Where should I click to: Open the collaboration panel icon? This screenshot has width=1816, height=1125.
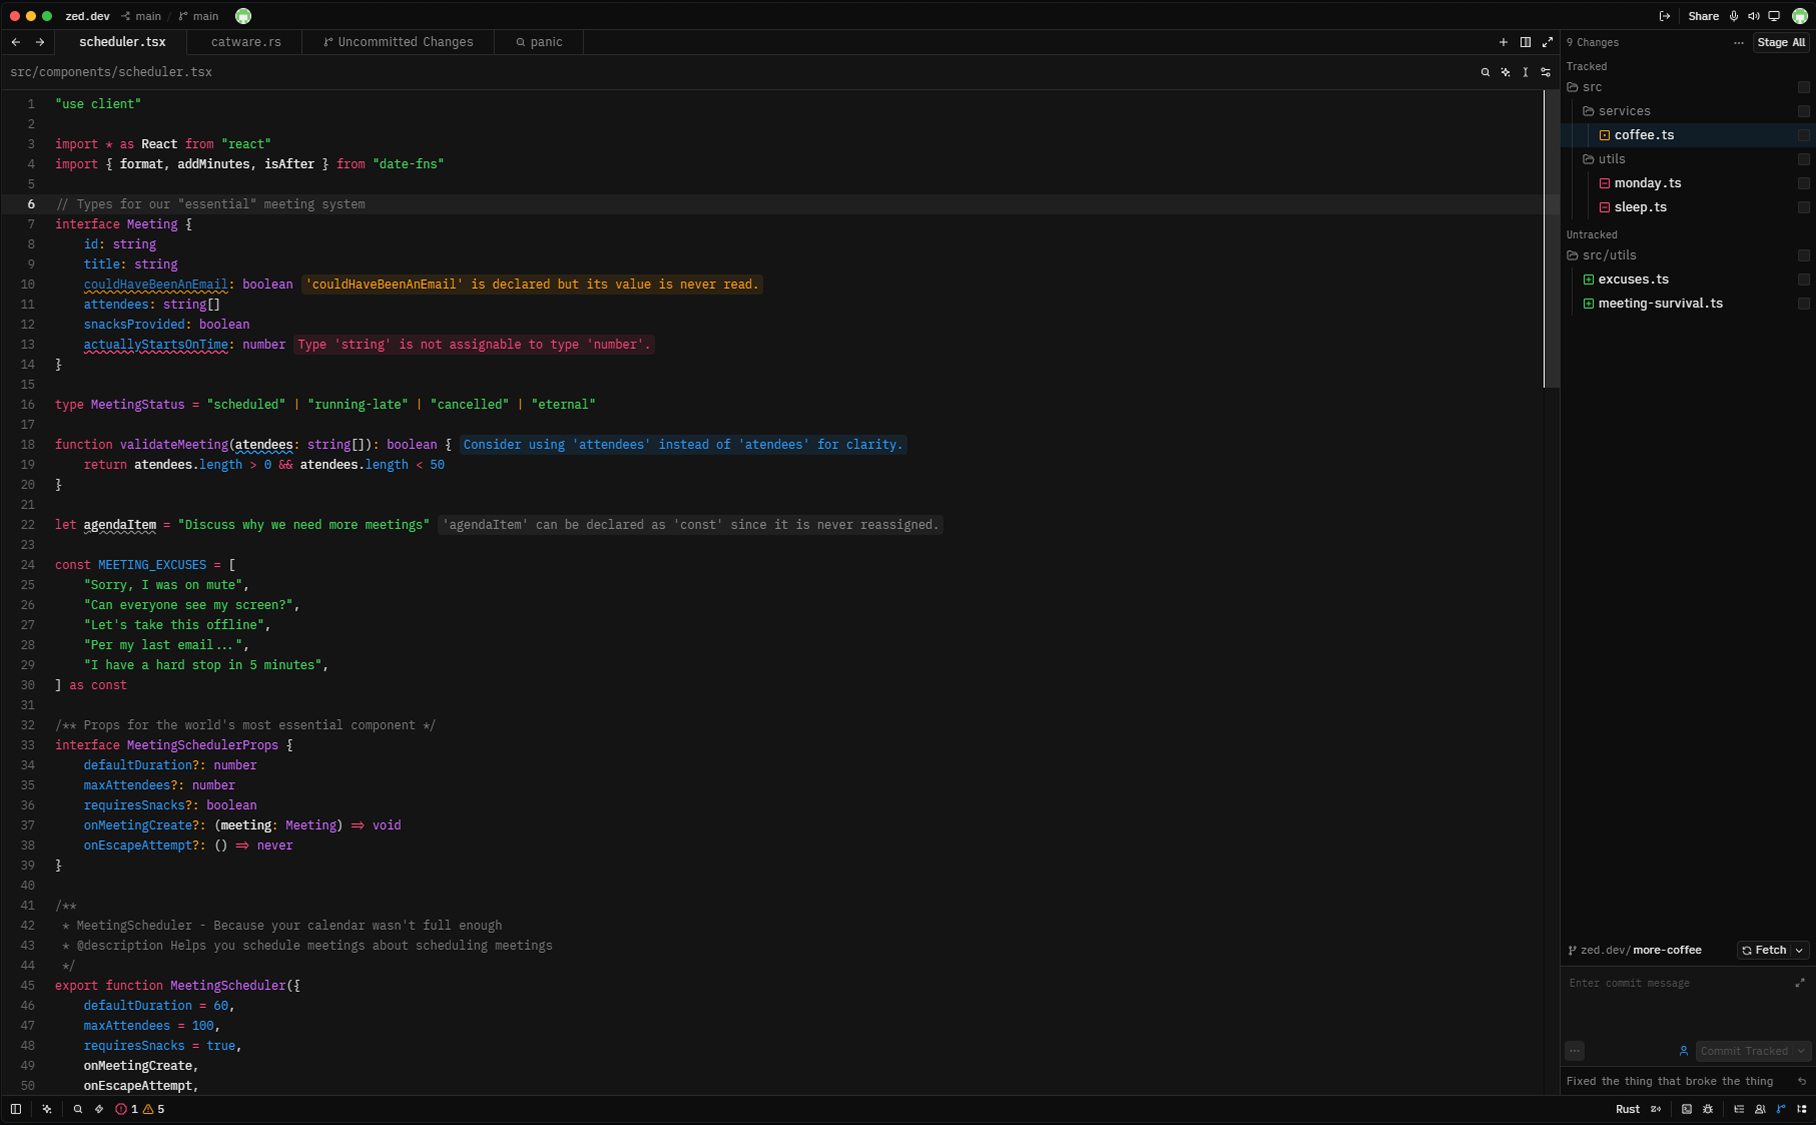click(1760, 1109)
